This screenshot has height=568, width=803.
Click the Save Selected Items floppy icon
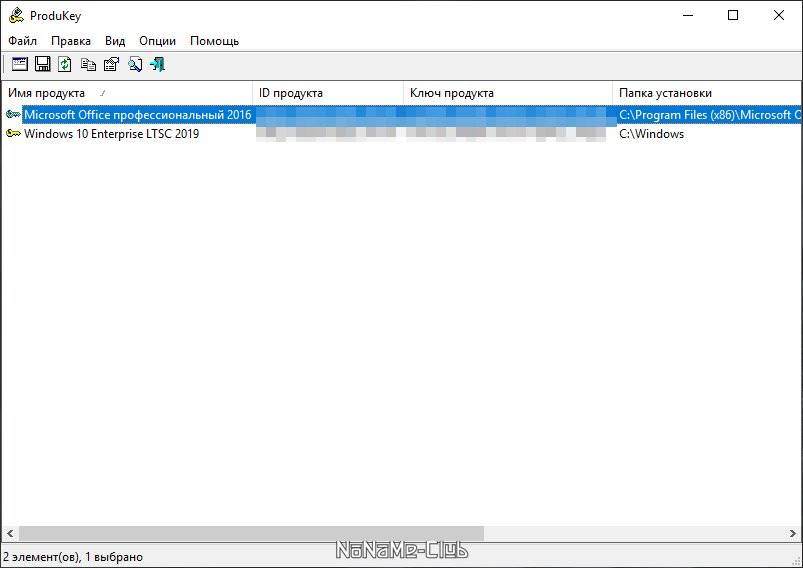click(x=43, y=64)
